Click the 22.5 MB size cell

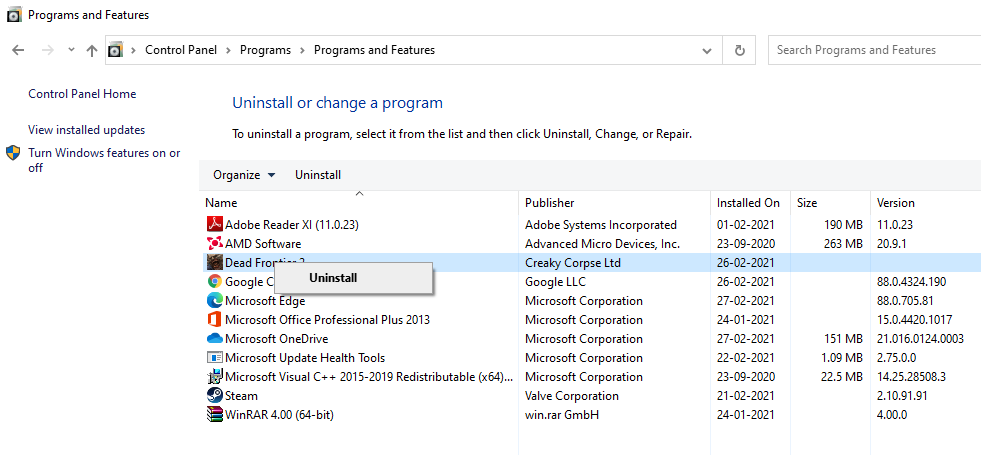pyautogui.click(x=842, y=377)
